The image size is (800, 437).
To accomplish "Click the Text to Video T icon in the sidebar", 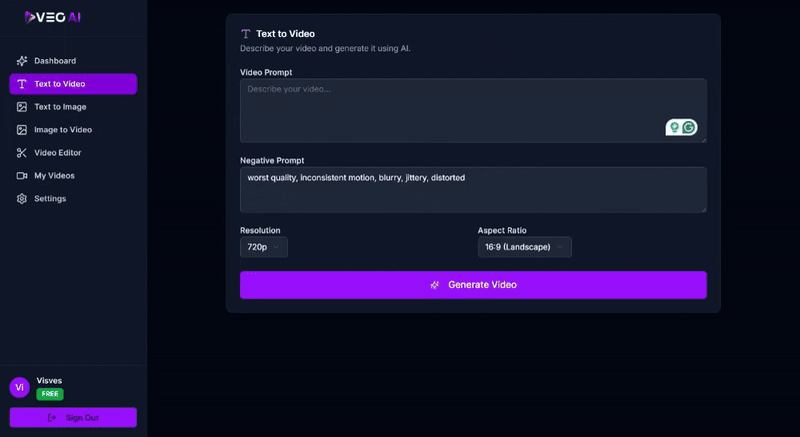I will [x=21, y=84].
